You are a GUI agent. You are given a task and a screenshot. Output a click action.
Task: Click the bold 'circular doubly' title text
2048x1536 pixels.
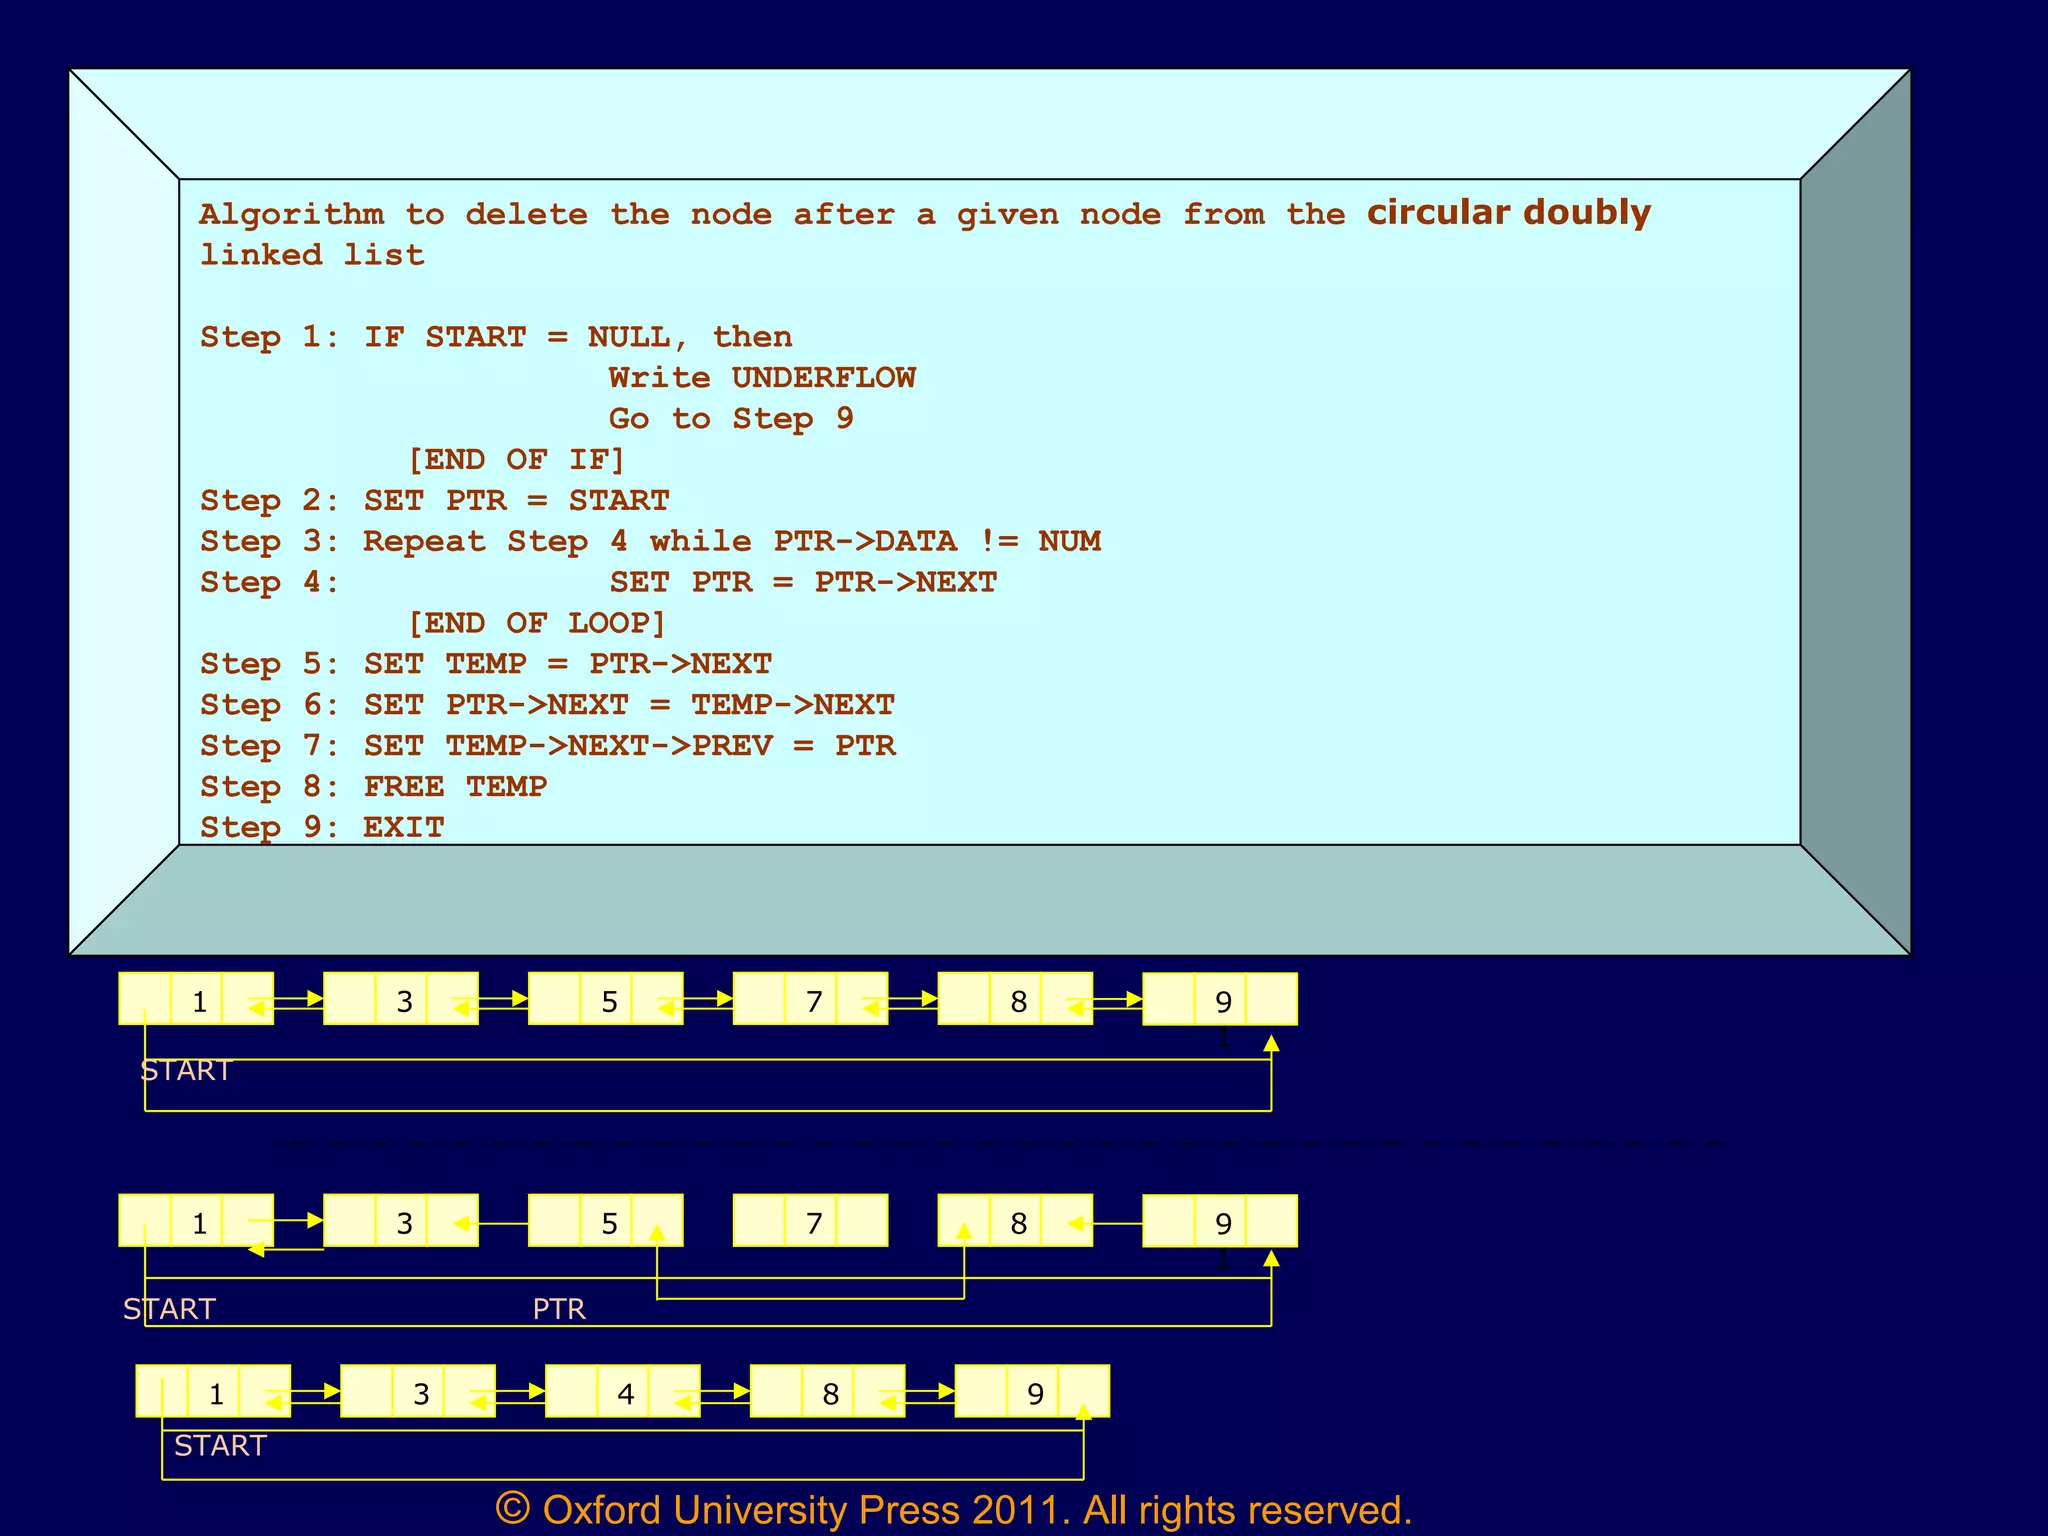(1508, 212)
